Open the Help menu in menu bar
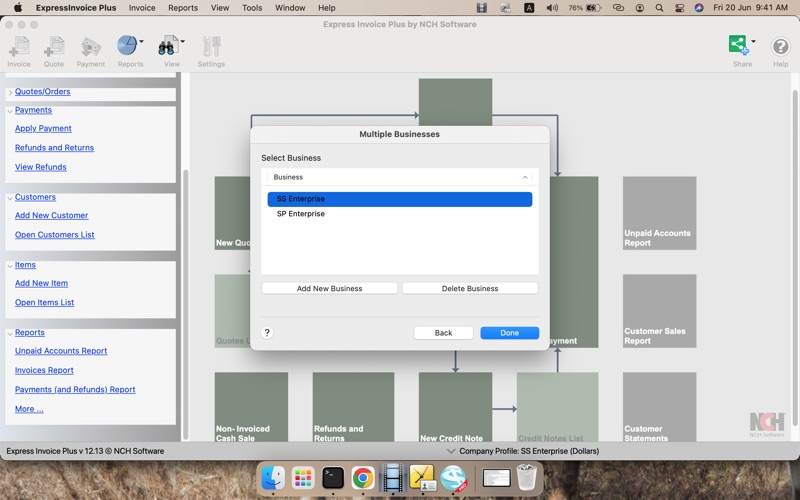Viewport: 800px width, 500px height. coord(327,8)
